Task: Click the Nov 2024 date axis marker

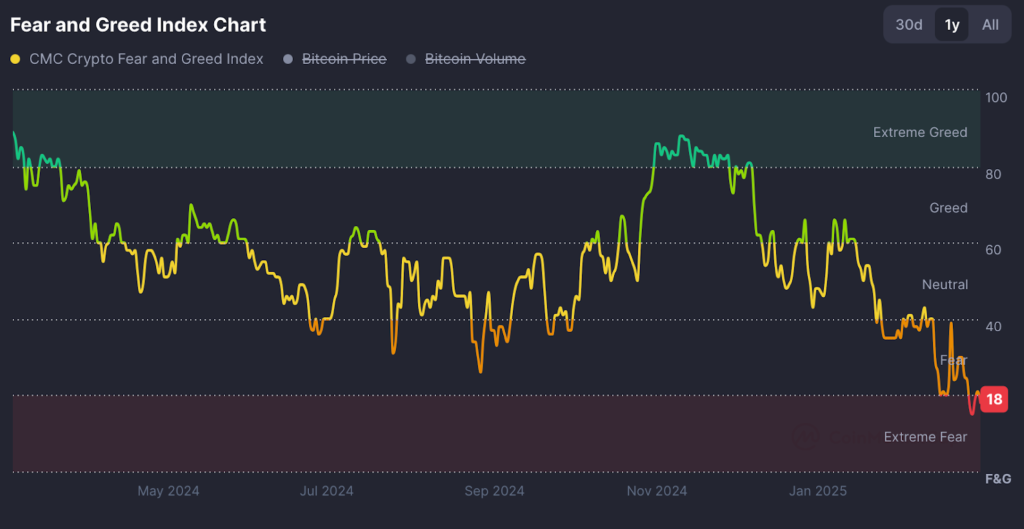Action: (656, 491)
